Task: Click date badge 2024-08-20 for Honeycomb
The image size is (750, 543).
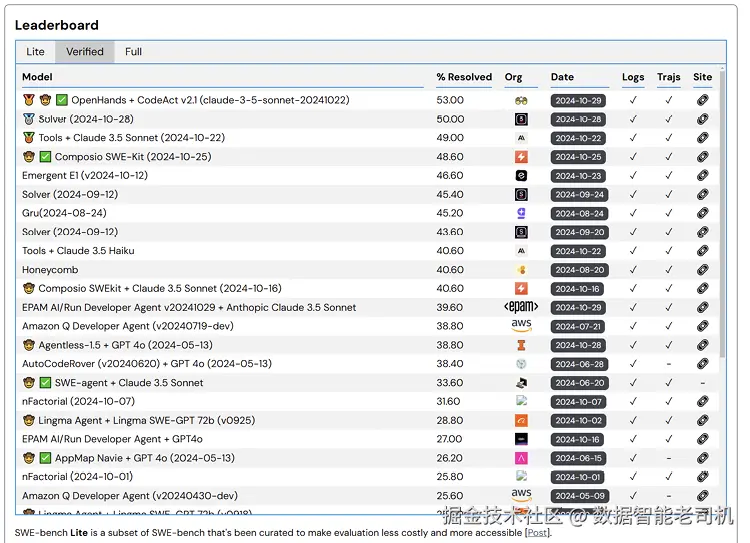Action: click(x=580, y=270)
